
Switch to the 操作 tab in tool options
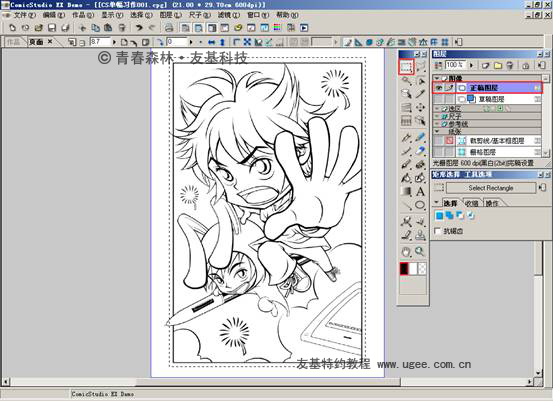(x=493, y=203)
